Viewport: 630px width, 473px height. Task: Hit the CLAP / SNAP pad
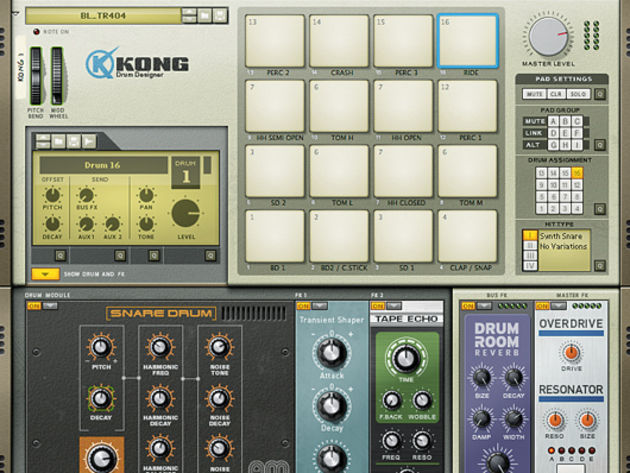pyautogui.click(x=468, y=236)
